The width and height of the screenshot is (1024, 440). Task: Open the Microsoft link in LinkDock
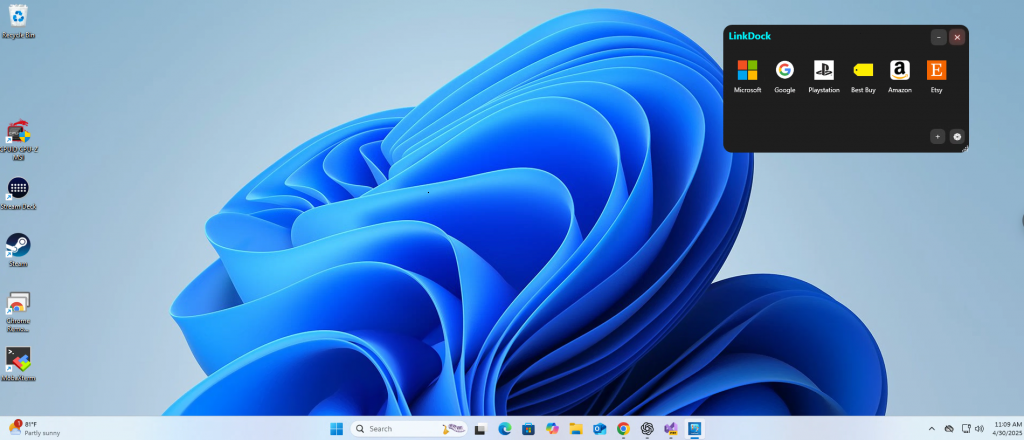tap(747, 70)
